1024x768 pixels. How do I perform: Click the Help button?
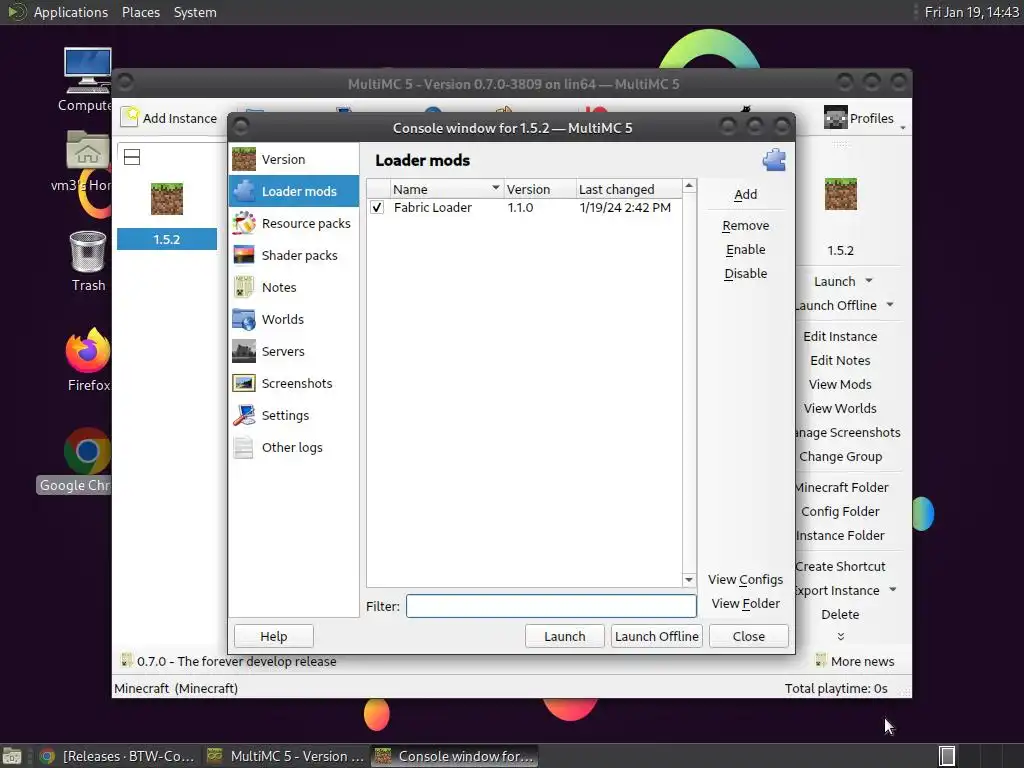(x=274, y=636)
